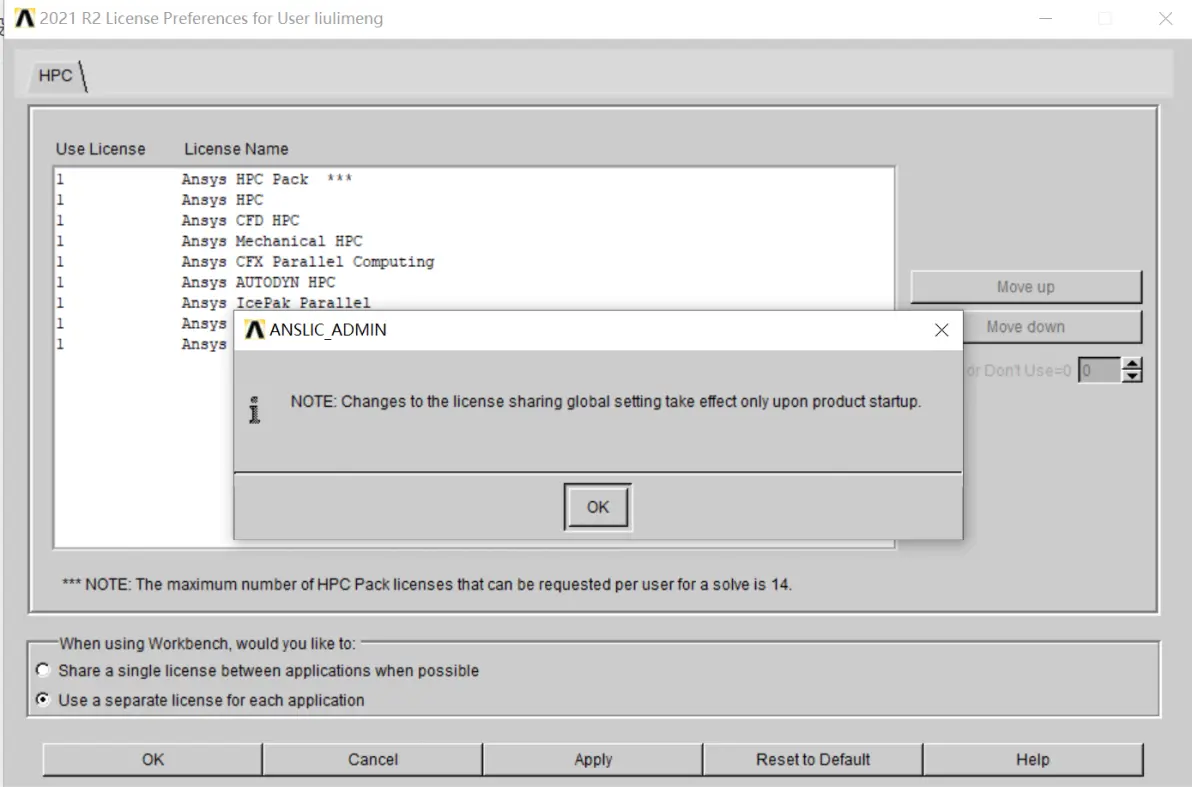Select the Ansys CFD HPC row

coord(474,221)
